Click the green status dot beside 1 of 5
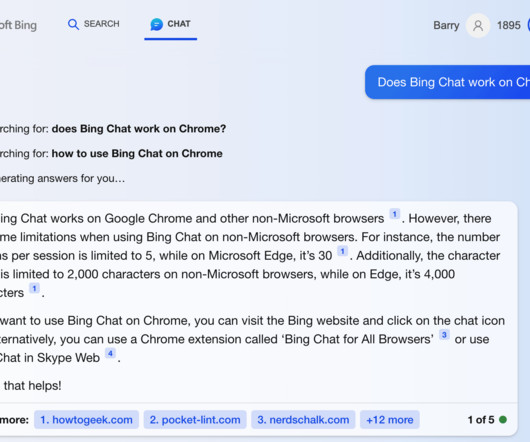The height and width of the screenshot is (442, 530). pos(503,420)
